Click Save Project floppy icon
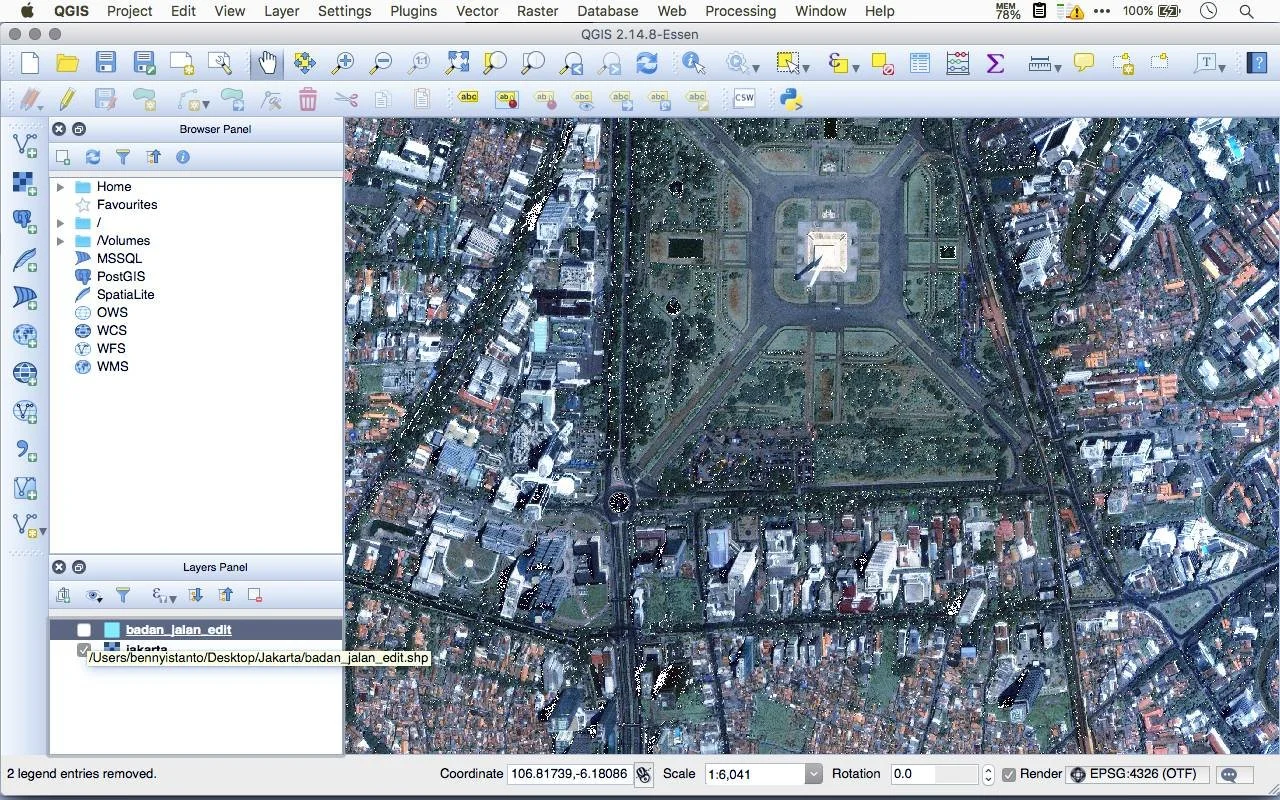This screenshot has width=1280, height=800. pos(106,63)
